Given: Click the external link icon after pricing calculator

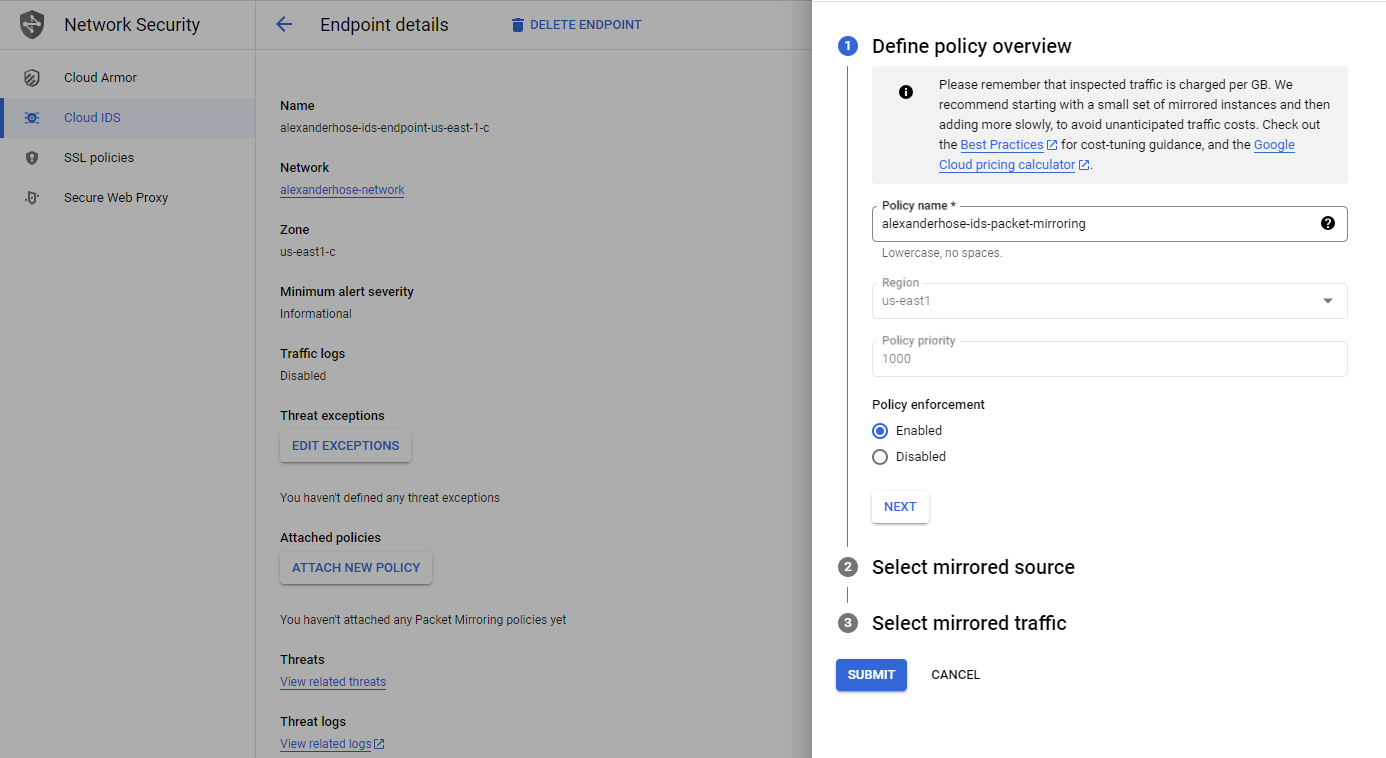Looking at the screenshot, I should (1084, 166).
